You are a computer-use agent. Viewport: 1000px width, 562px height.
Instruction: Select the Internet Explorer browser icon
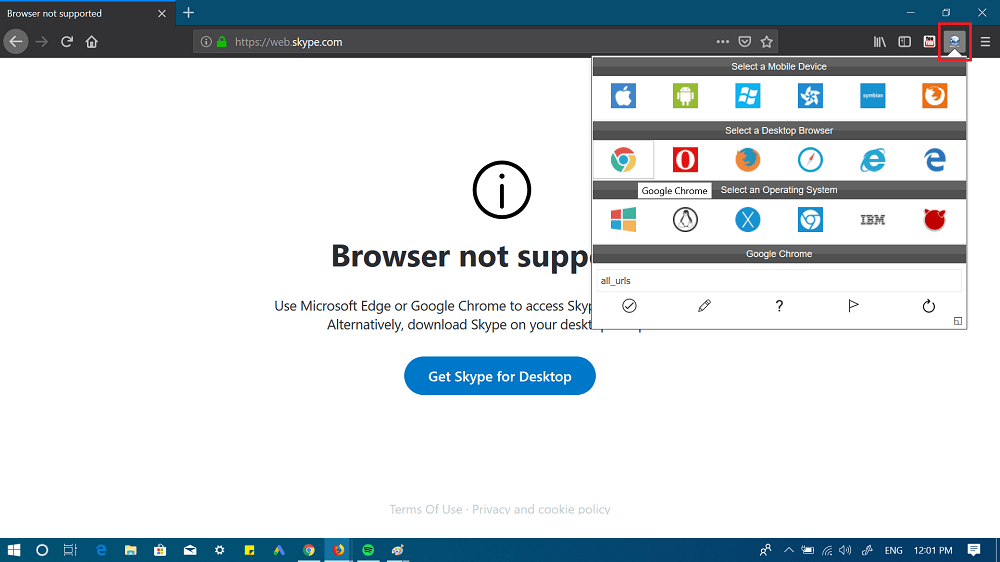click(872, 160)
